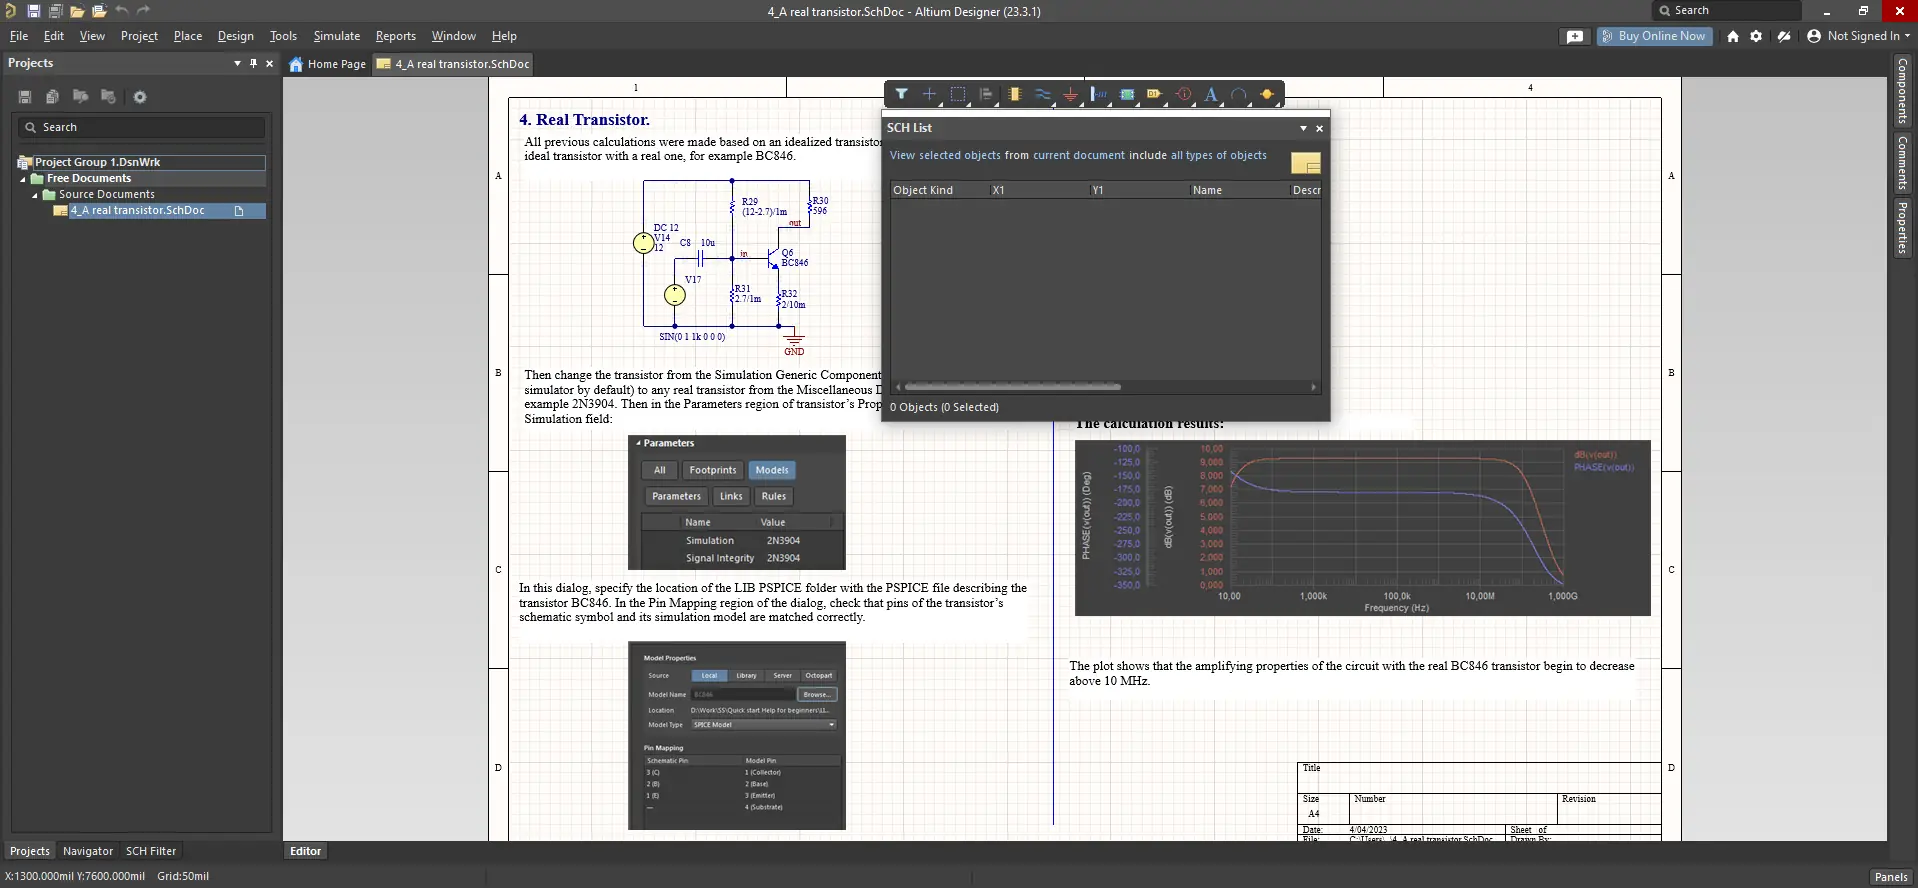
Task: Select the Place Text String tool
Action: [1211, 94]
